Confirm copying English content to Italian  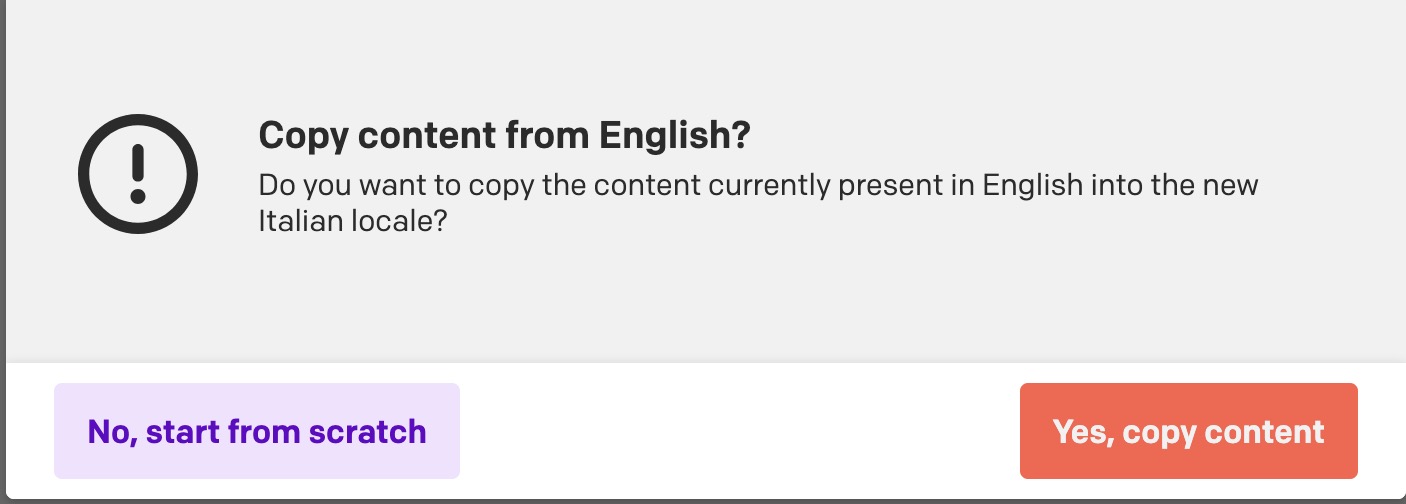1188,431
